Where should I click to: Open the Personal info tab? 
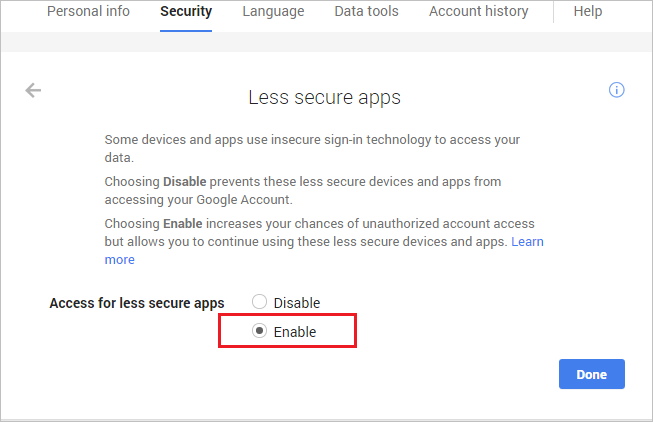point(89,12)
